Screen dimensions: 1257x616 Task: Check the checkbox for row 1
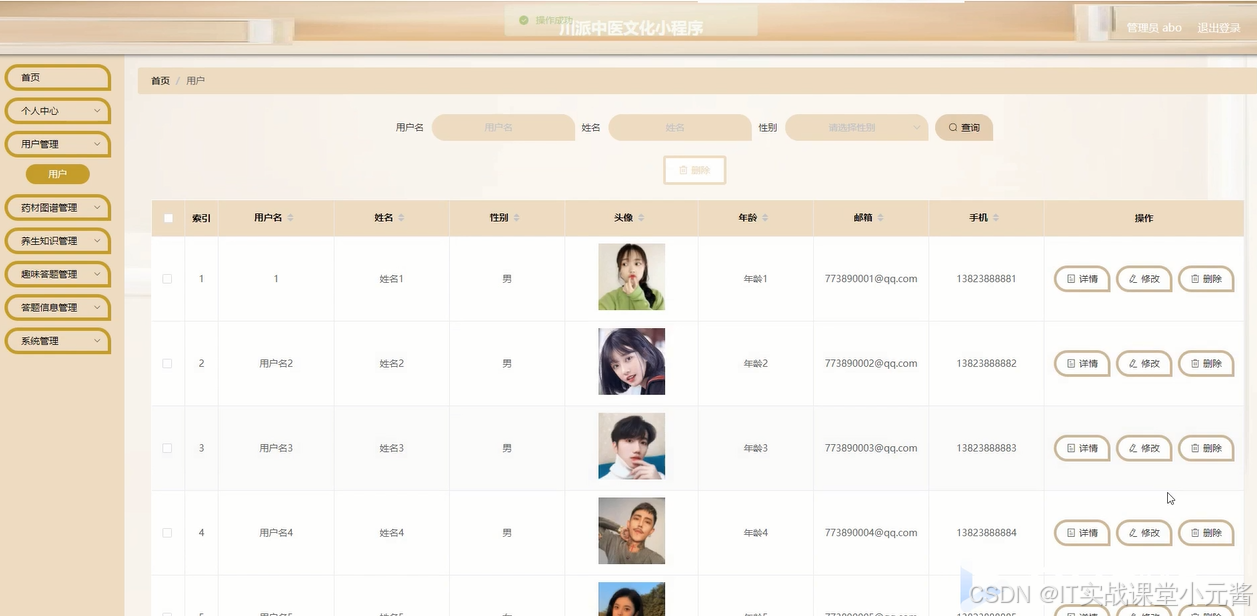(x=167, y=279)
